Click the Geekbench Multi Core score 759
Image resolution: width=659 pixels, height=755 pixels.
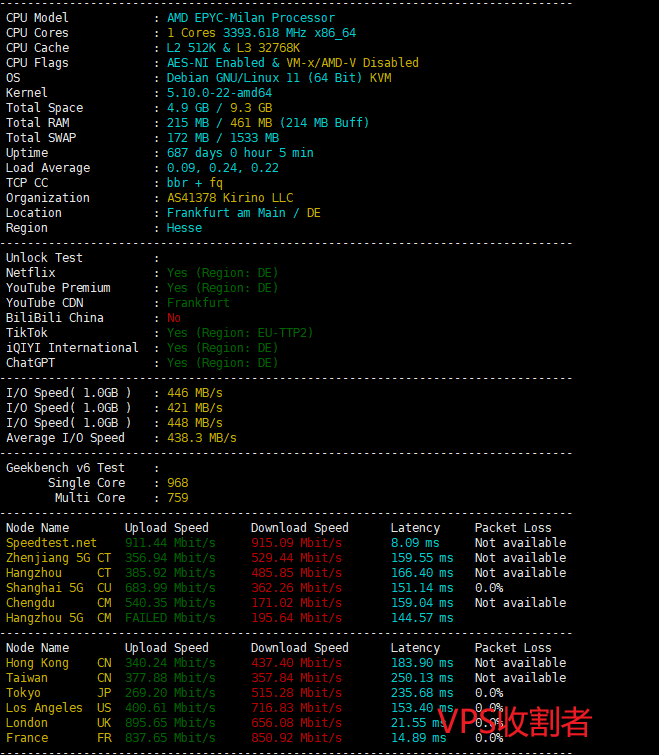pyautogui.click(x=178, y=498)
